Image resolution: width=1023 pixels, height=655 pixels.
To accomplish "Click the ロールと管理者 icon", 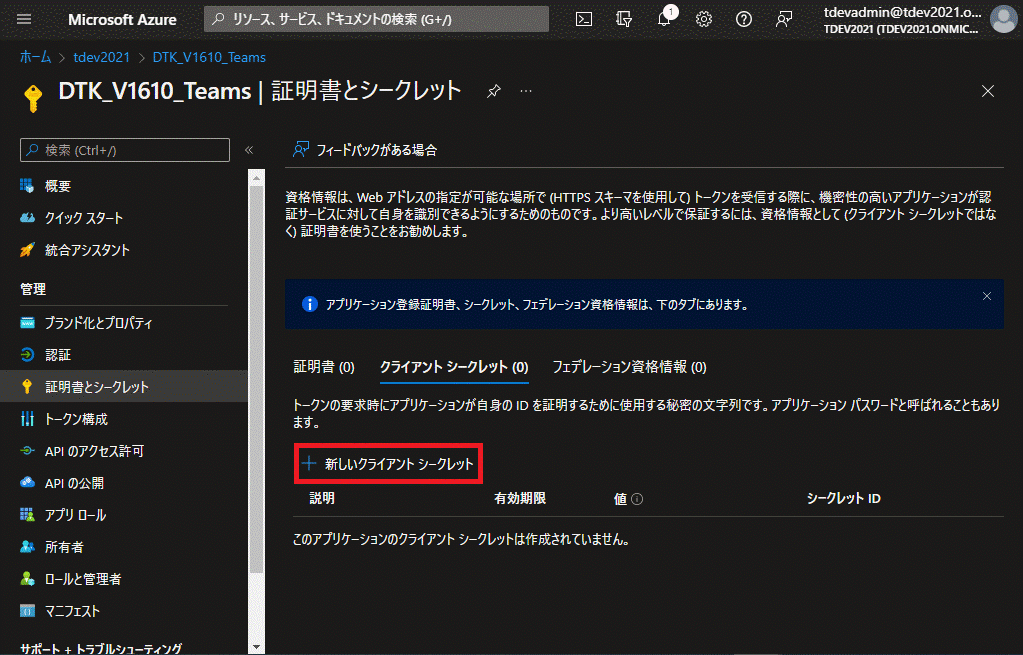I will [27, 579].
